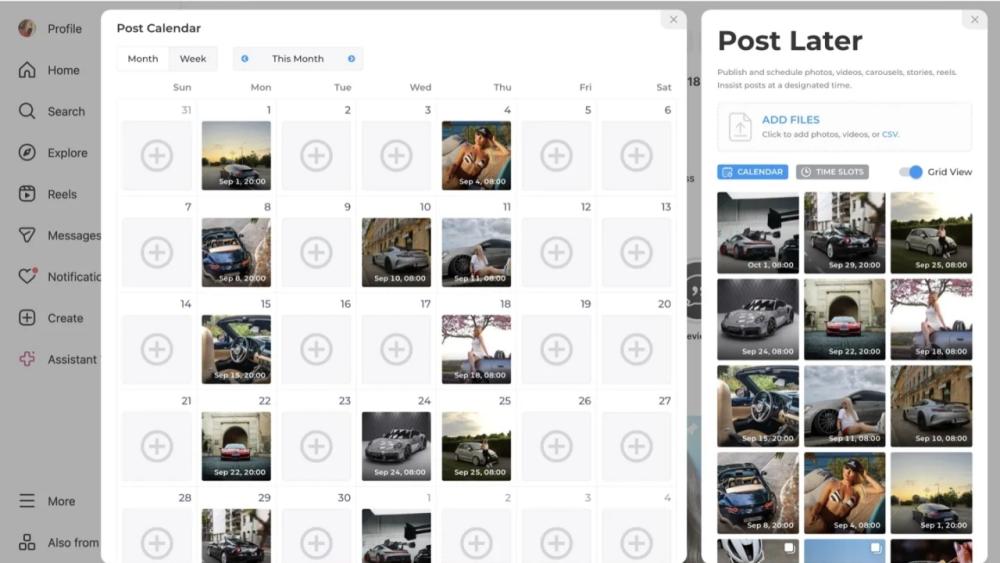This screenshot has width=1000, height=563.
Task: Go to previous month arrow
Action: click(x=245, y=59)
